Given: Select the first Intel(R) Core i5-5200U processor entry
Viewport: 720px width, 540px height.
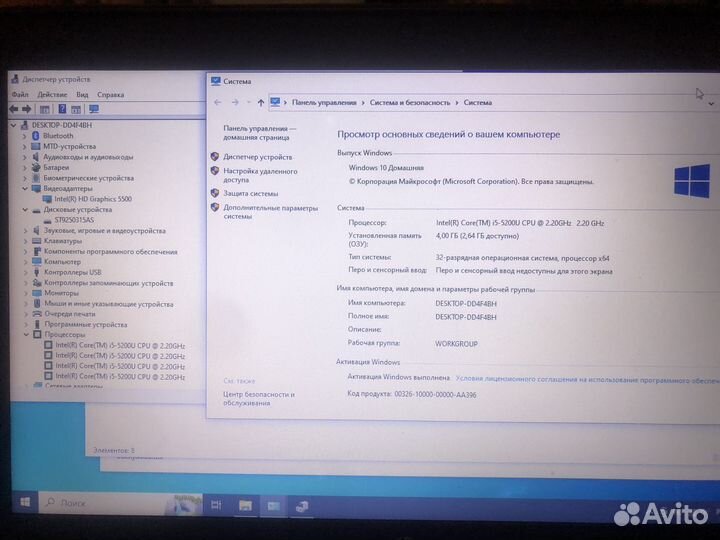Looking at the screenshot, I should pyautogui.click(x=120, y=345).
